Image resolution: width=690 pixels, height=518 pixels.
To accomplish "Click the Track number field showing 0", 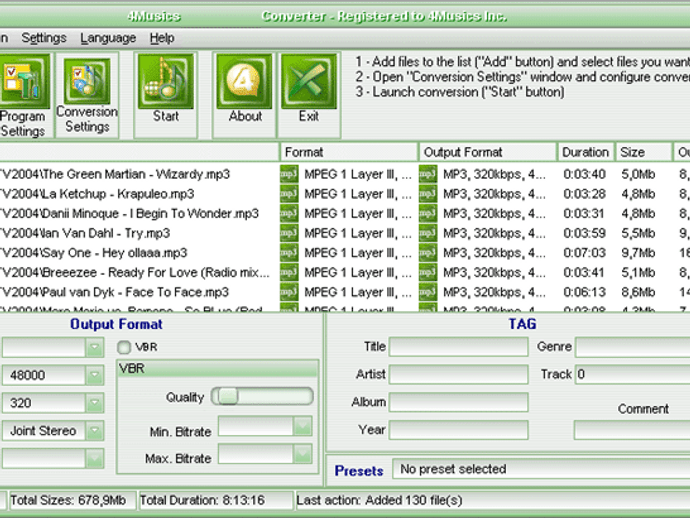I will [632, 375].
